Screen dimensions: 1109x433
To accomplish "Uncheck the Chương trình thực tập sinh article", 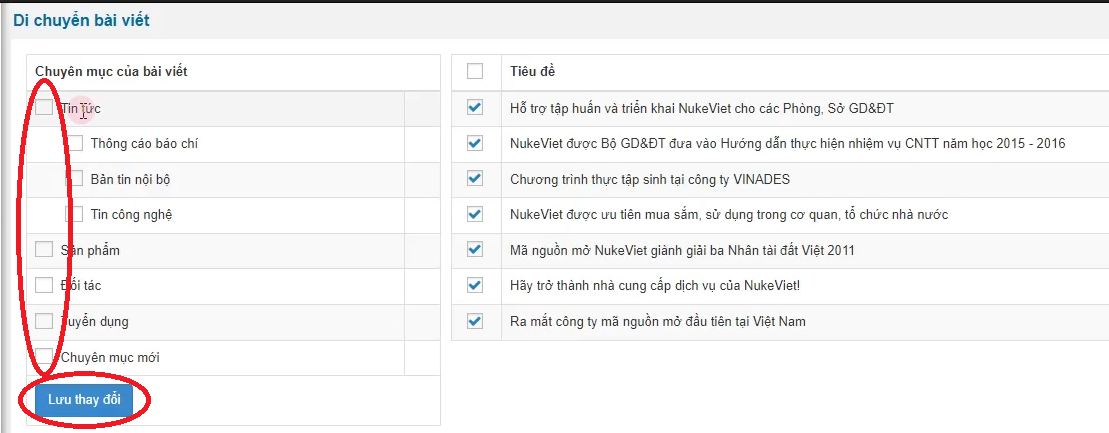I will pos(475,179).
